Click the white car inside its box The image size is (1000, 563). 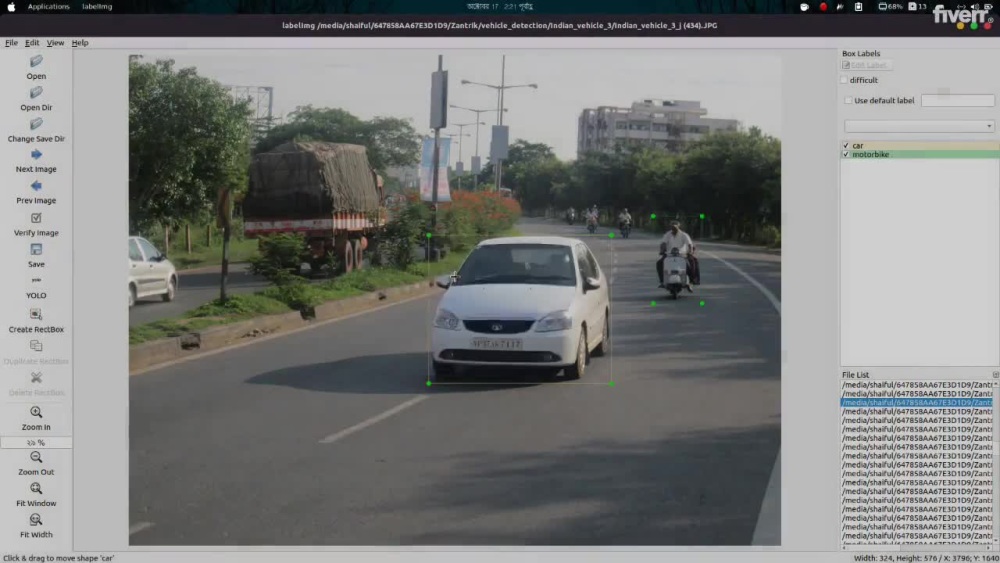coord(520,309)
